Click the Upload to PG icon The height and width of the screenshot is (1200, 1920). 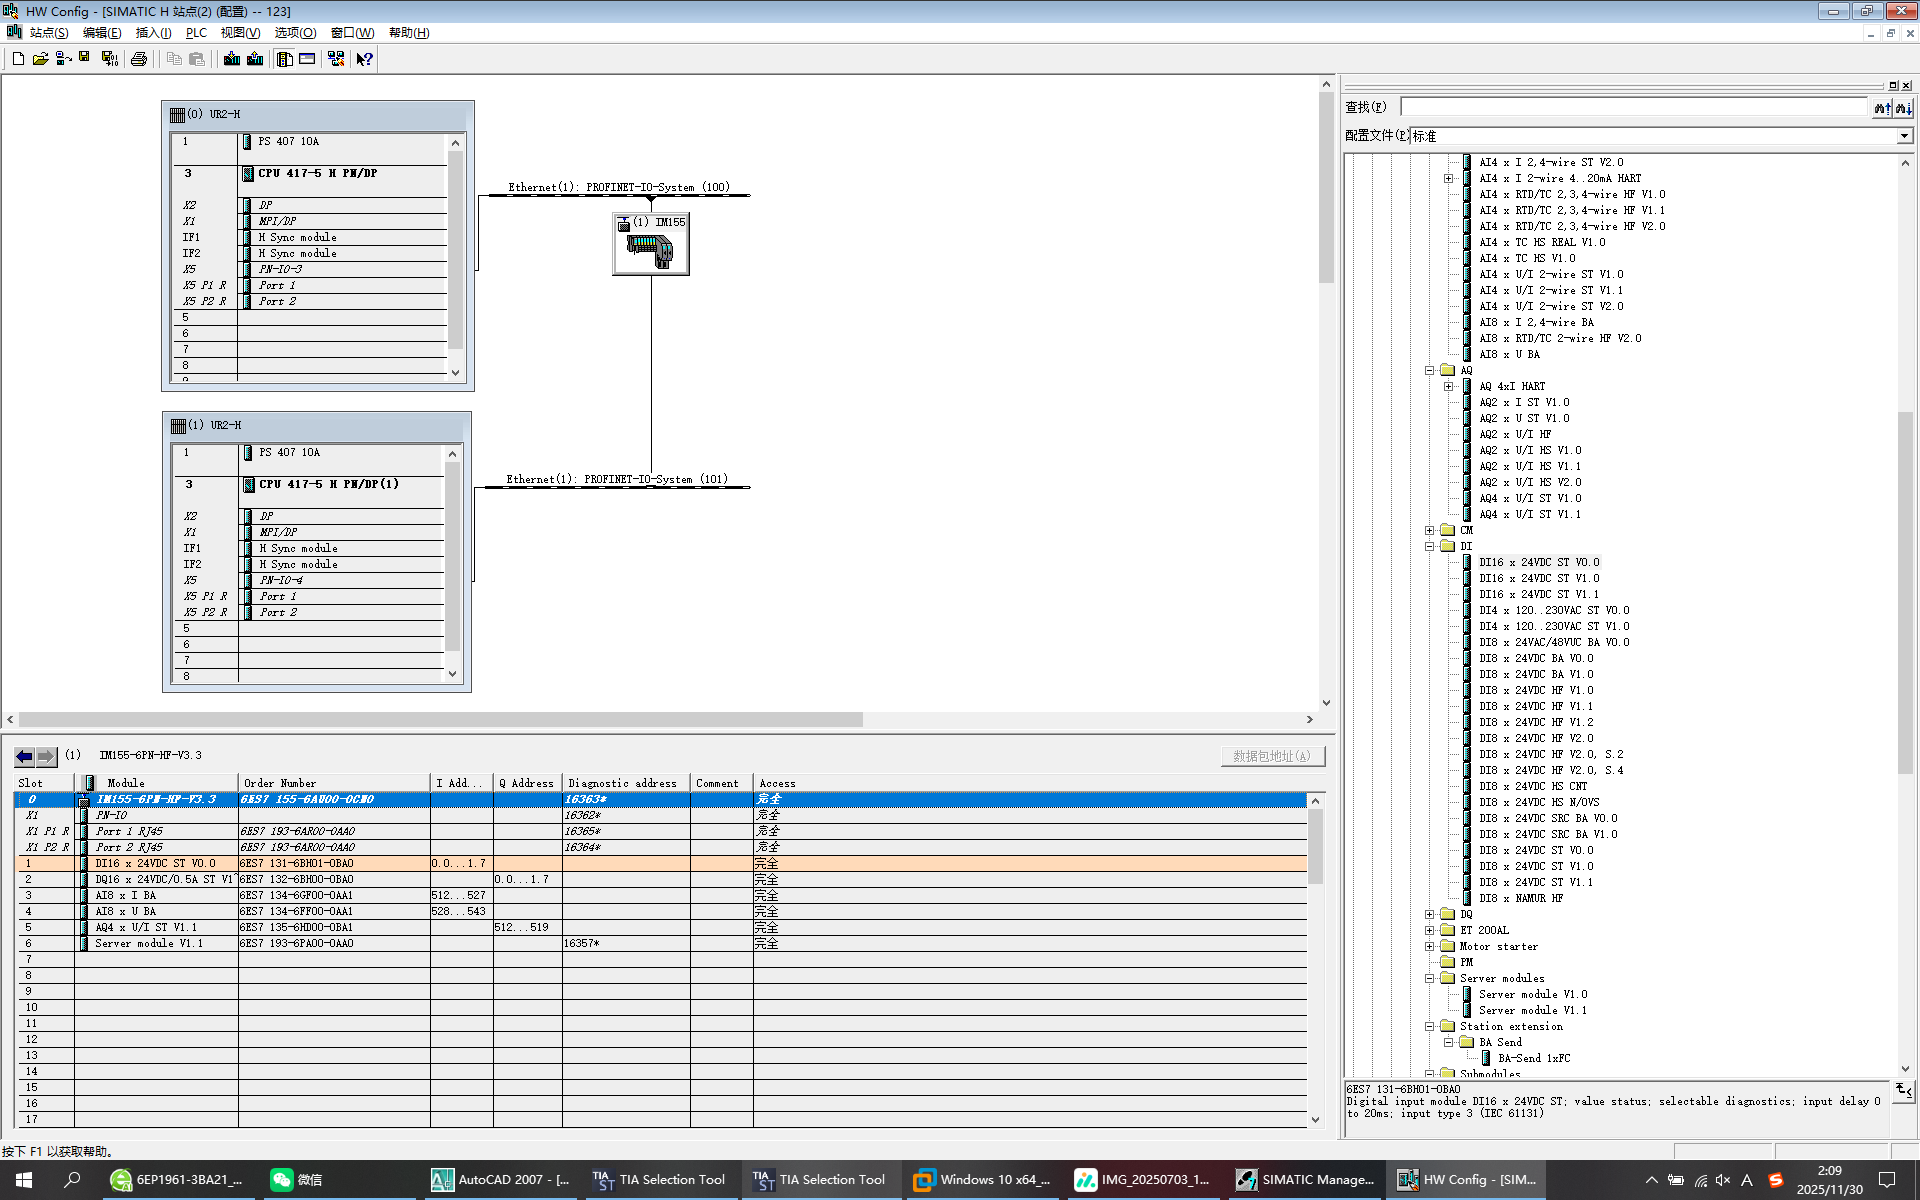pos(255,59)
